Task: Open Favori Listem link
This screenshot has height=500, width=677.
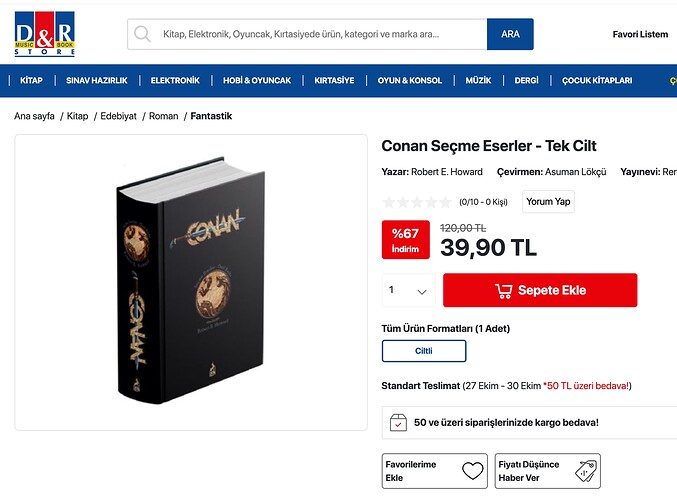Action: pyautogui.click(x=640, y=34)
